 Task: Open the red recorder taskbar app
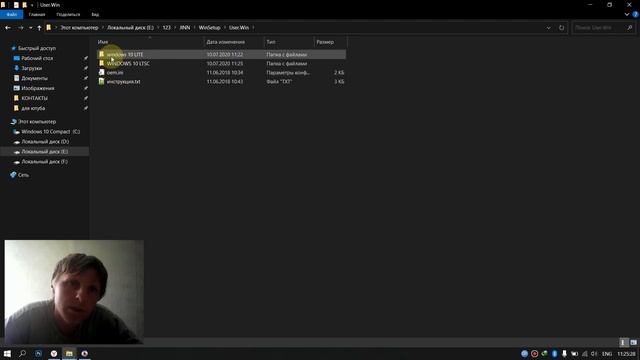84,353
